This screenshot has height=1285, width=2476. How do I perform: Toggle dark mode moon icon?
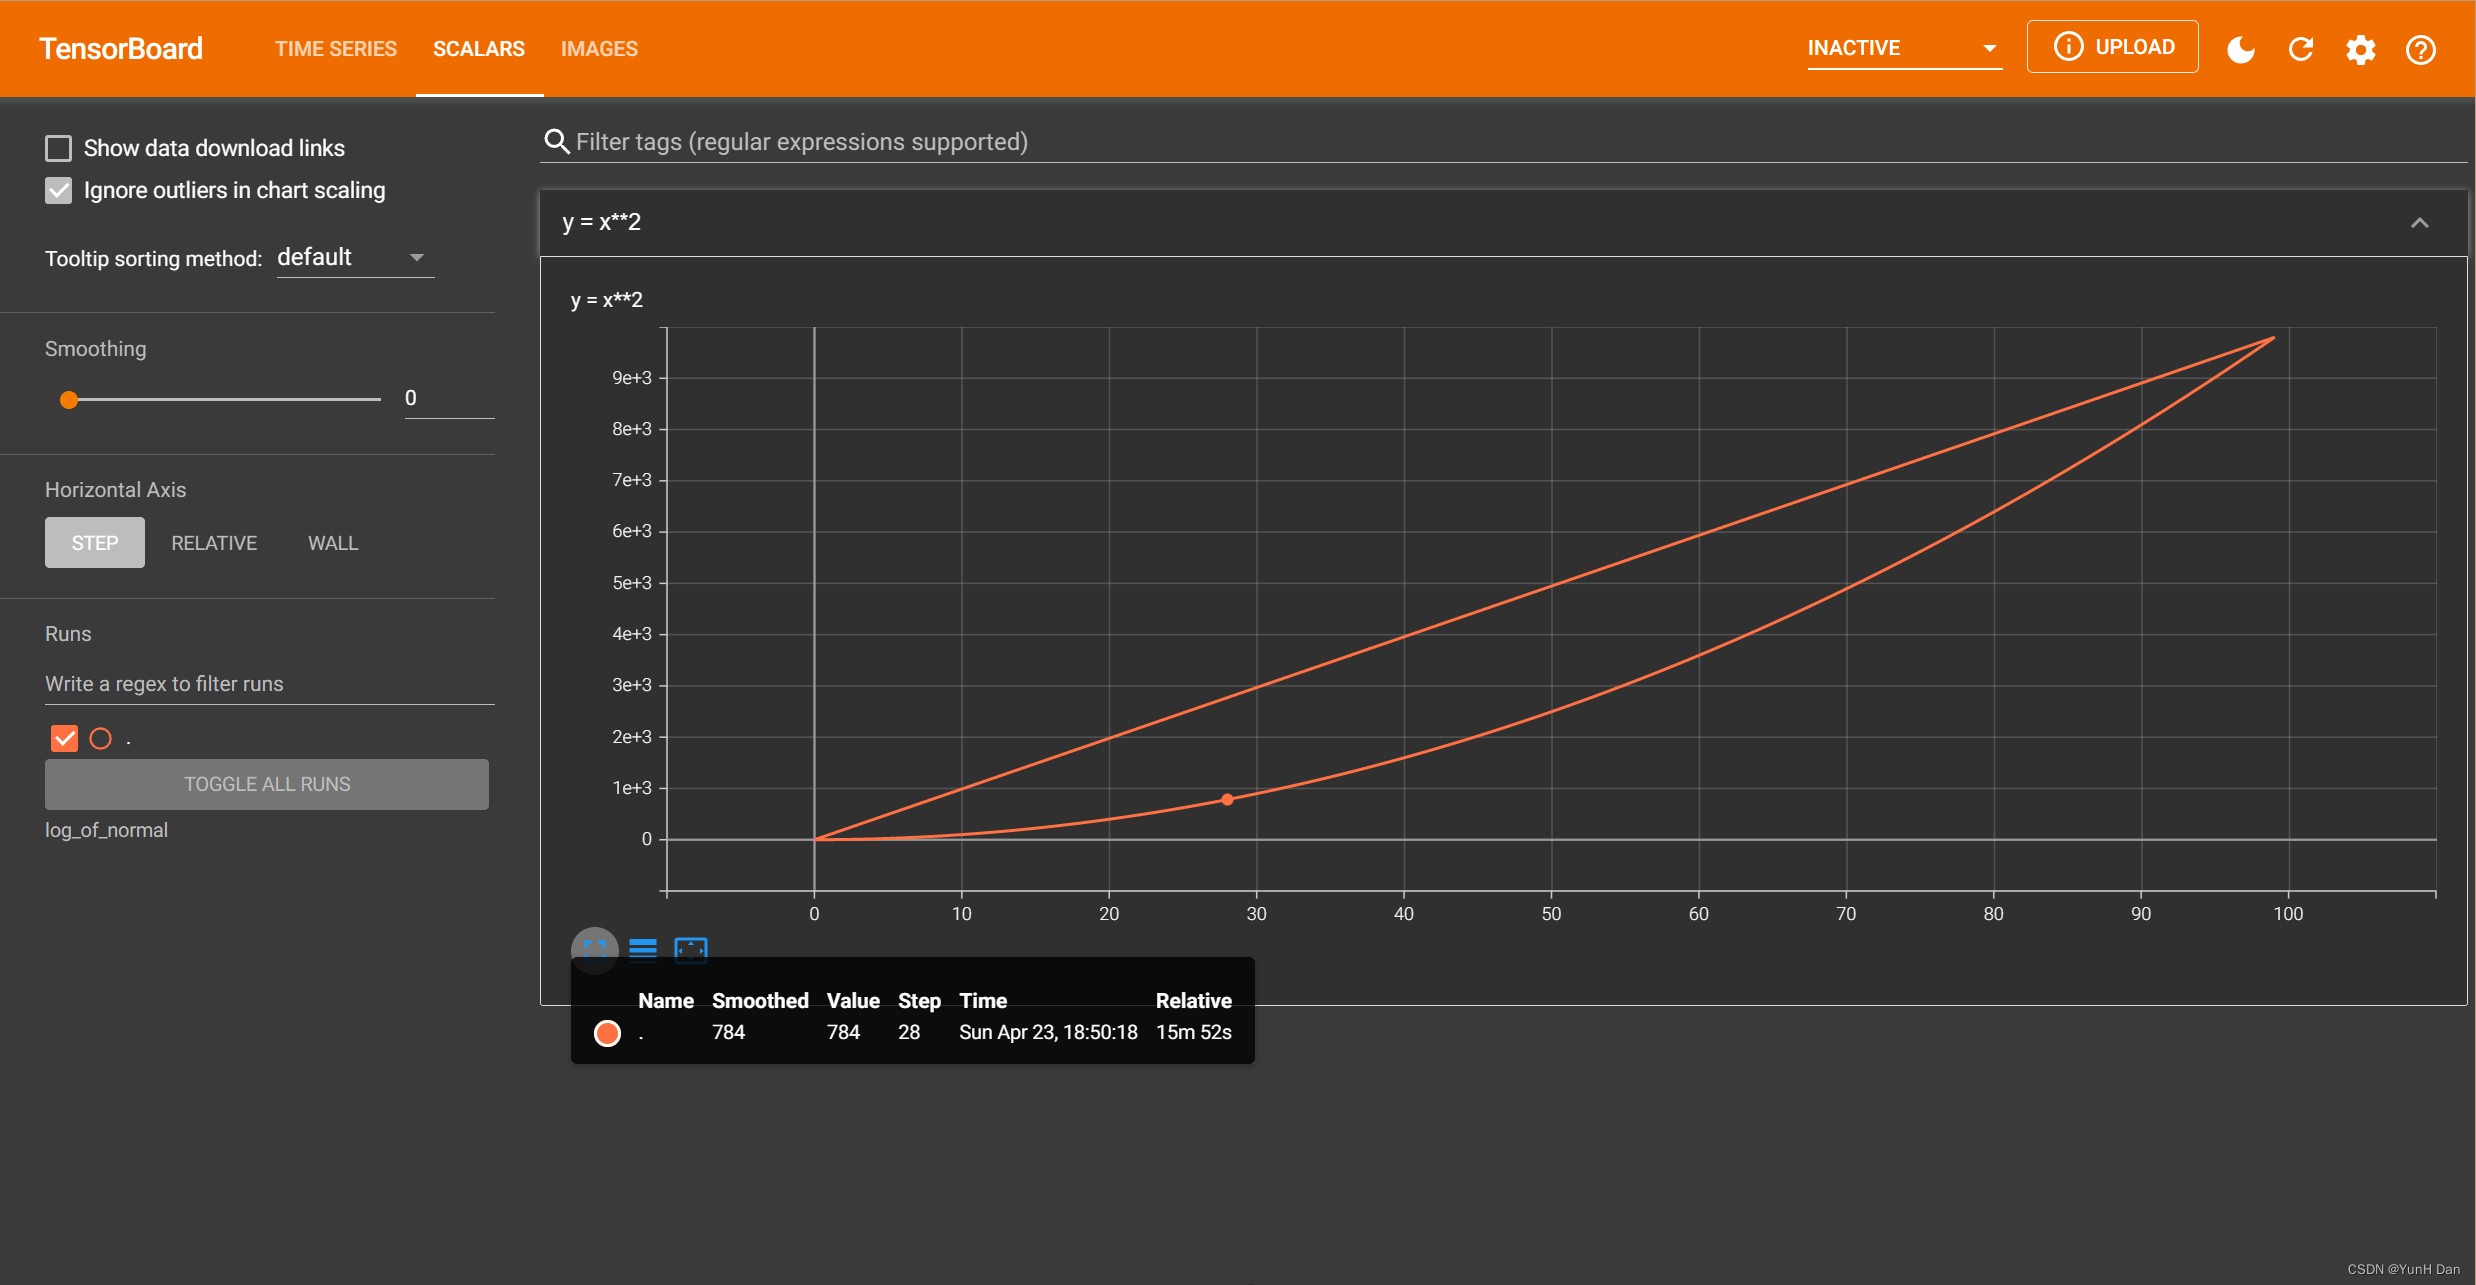pos(2241,49)
